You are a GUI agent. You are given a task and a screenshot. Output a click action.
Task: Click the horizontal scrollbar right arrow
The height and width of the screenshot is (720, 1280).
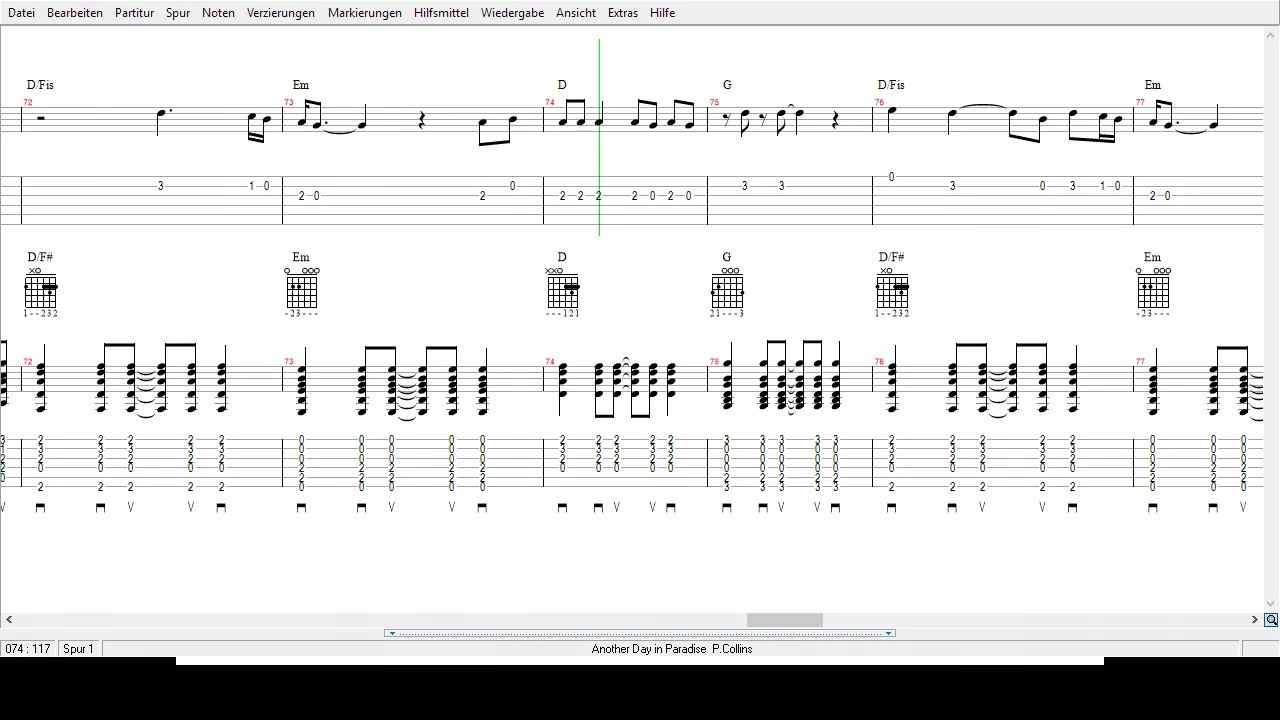1255,620
